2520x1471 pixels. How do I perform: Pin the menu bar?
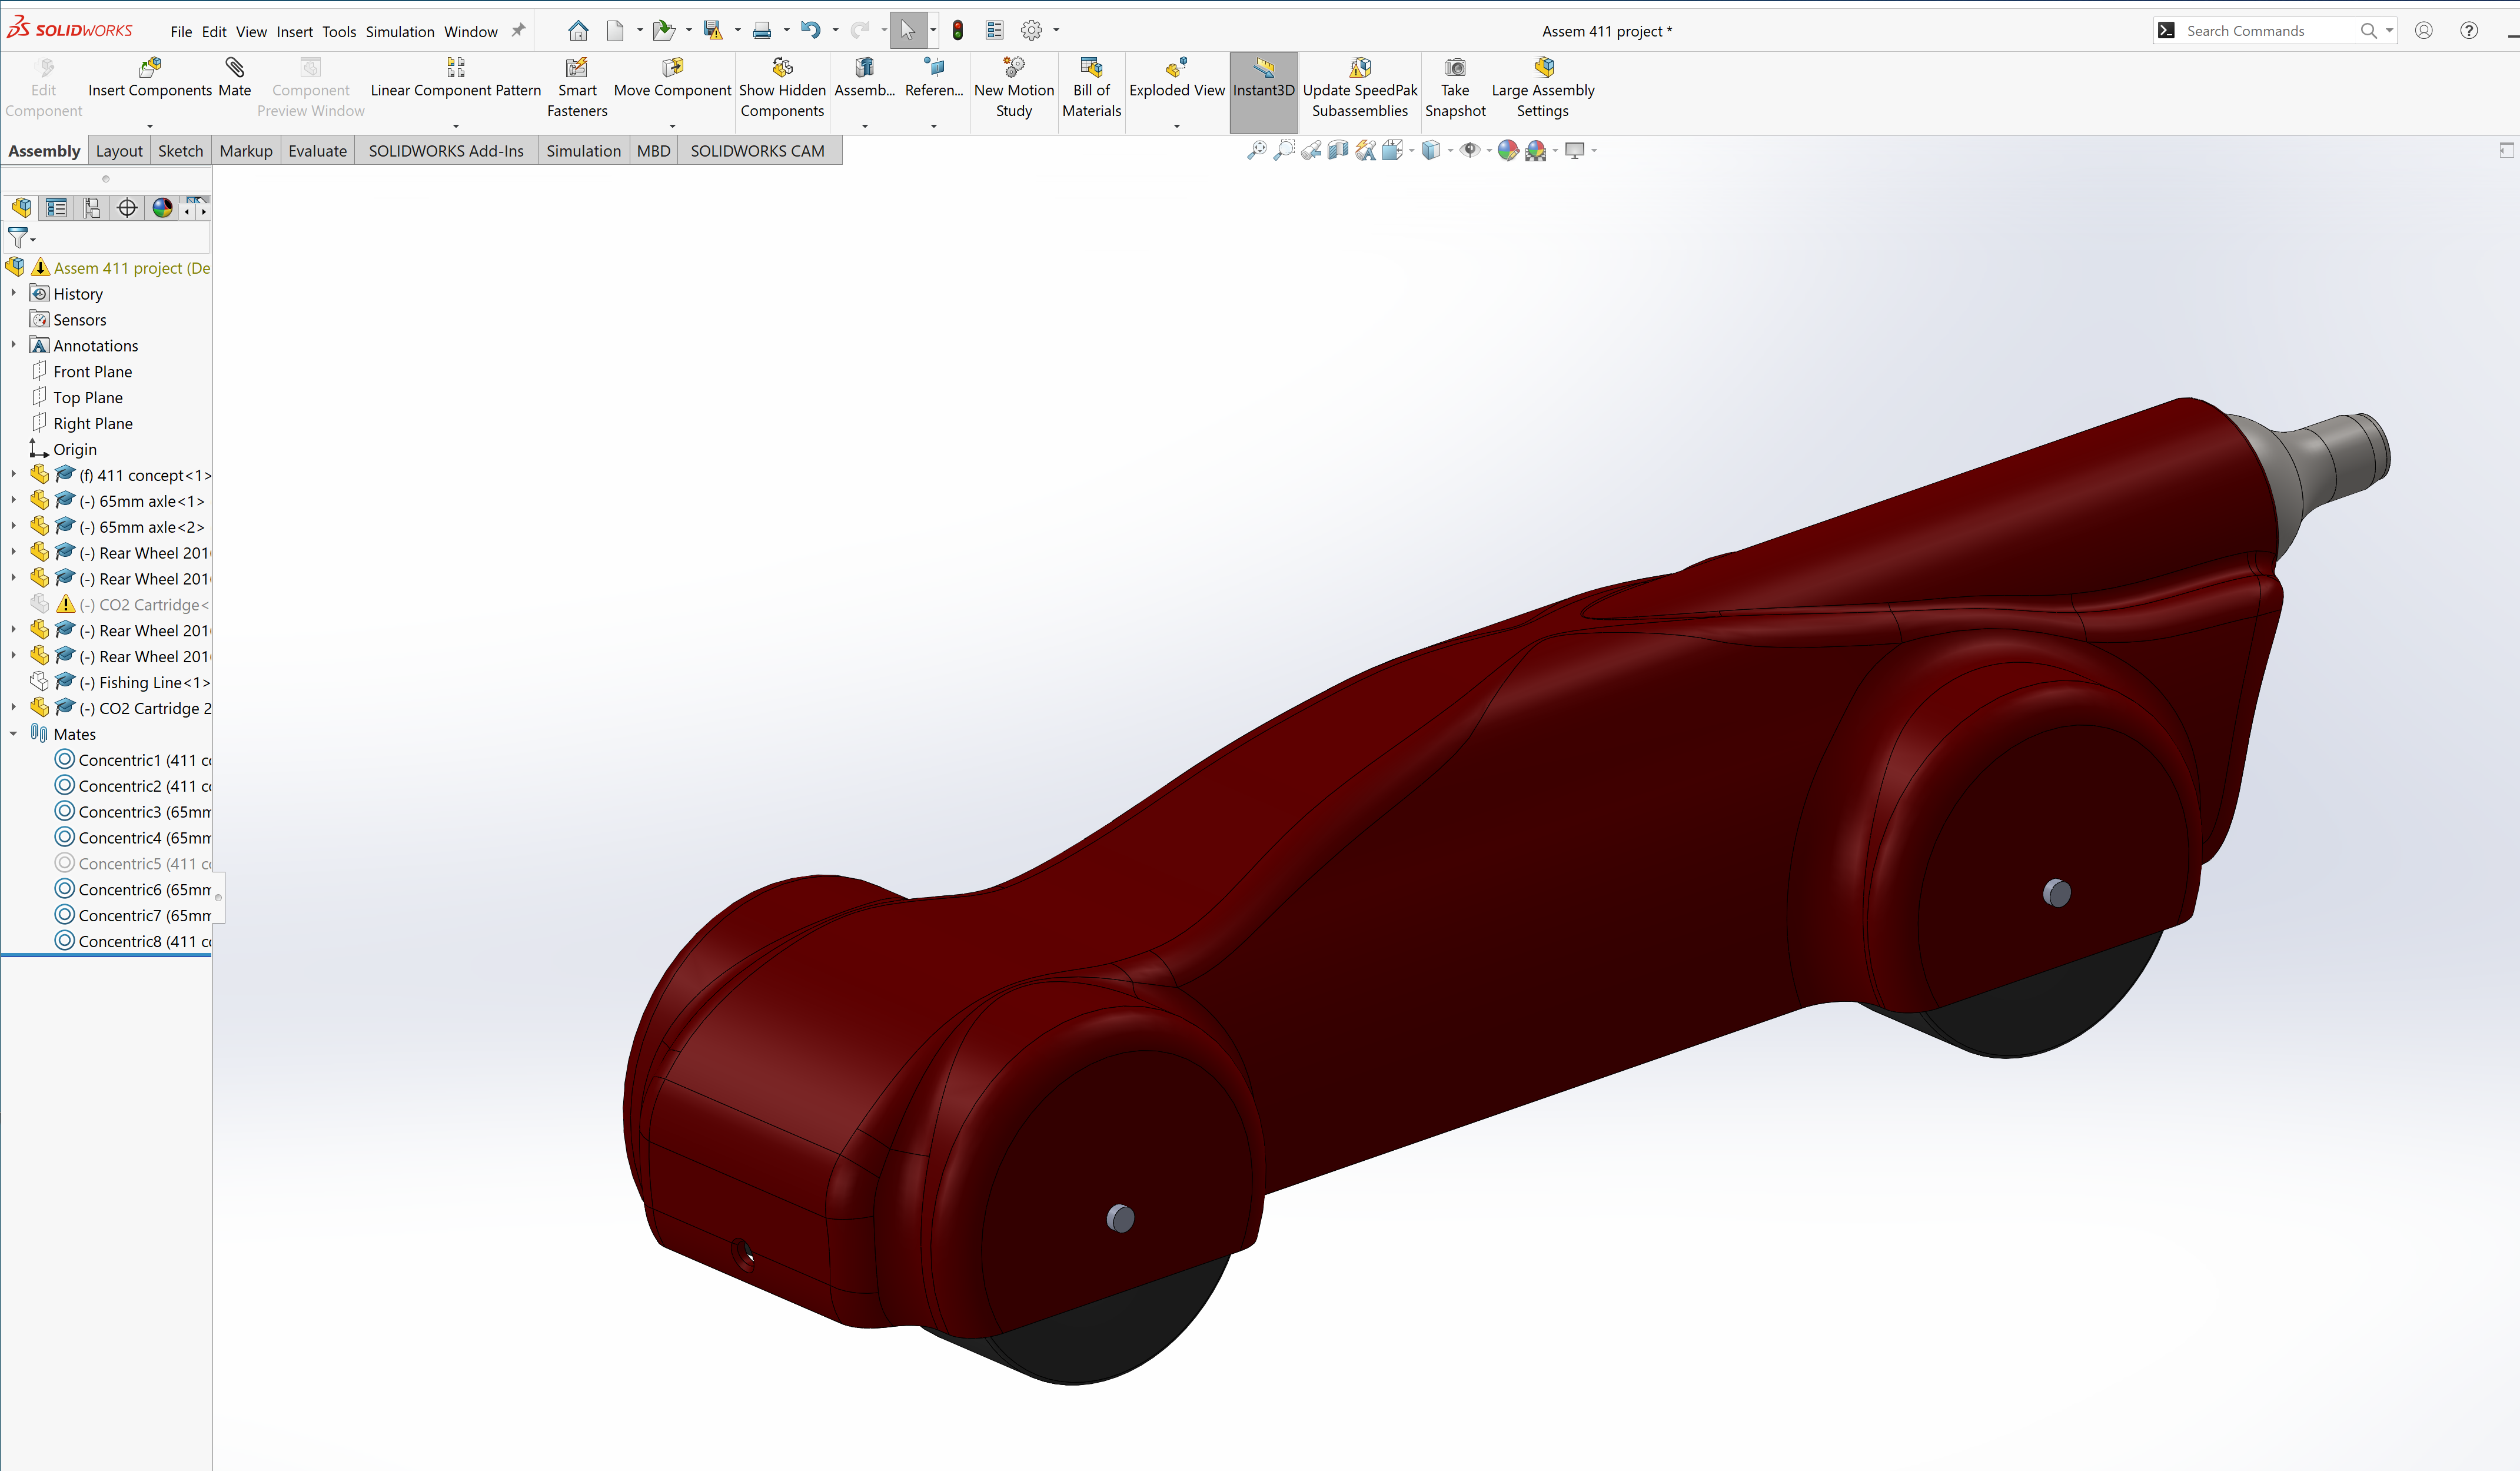point(518,31)
